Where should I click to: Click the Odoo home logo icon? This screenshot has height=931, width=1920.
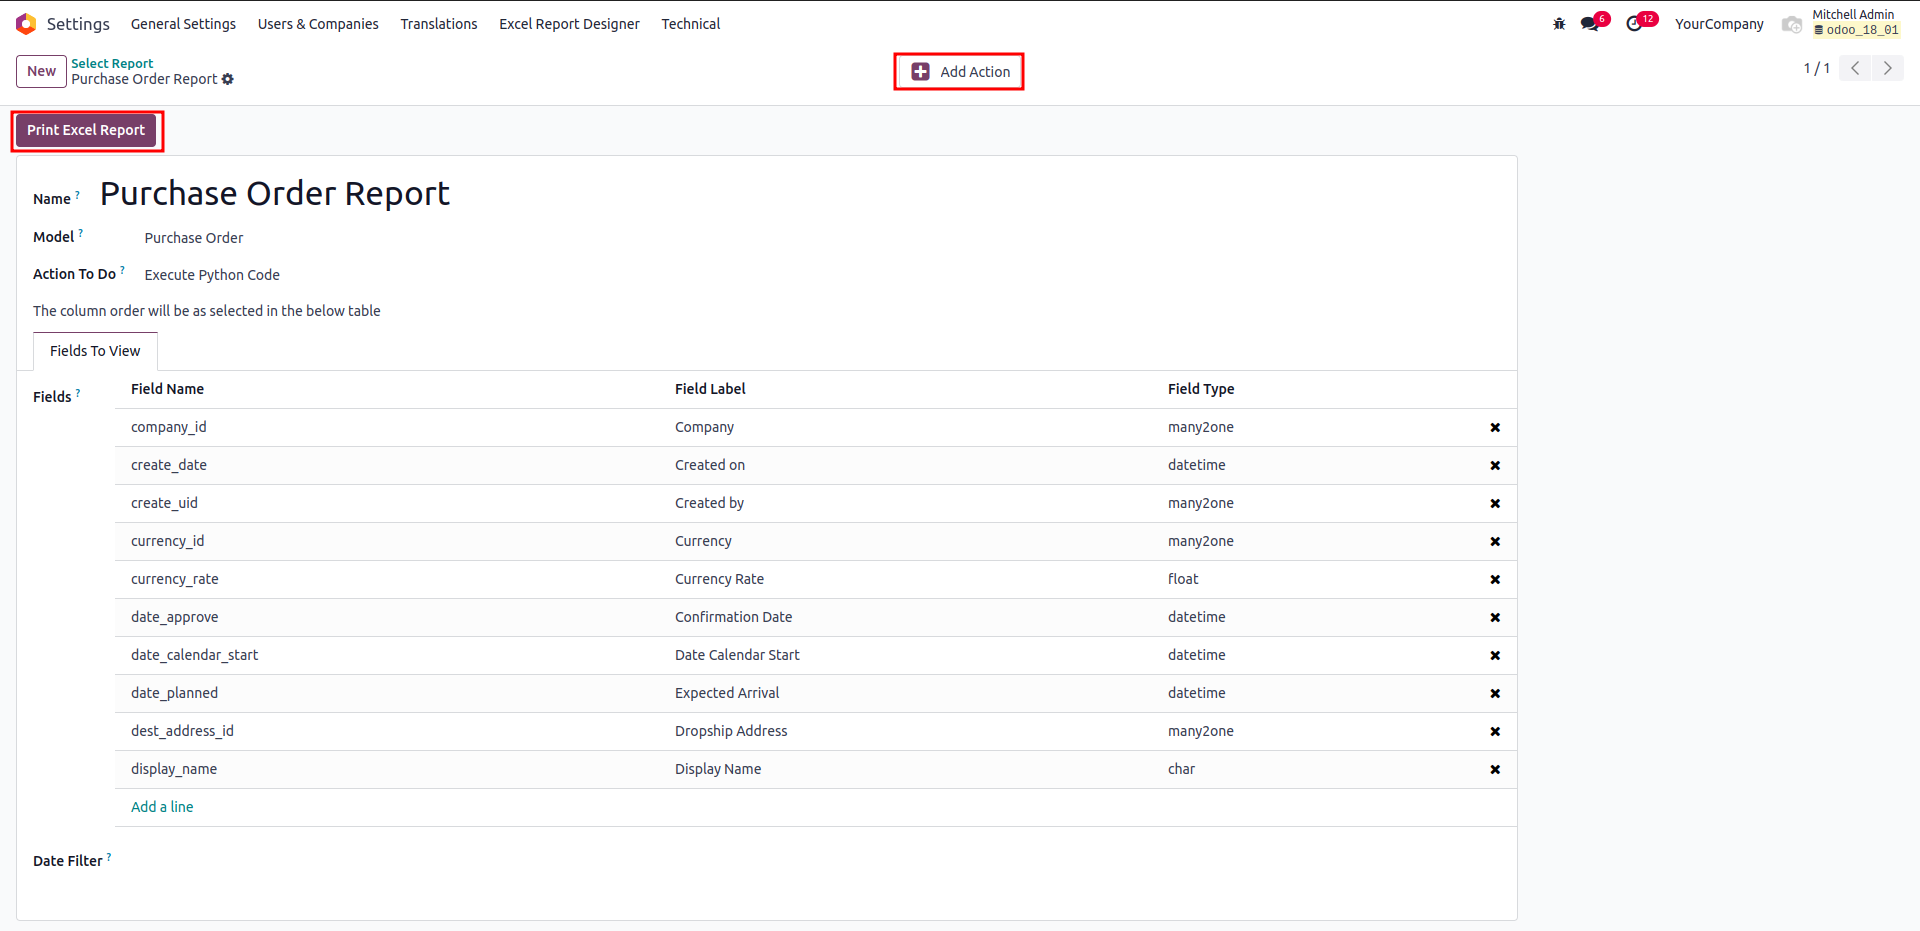click(26, 24)
